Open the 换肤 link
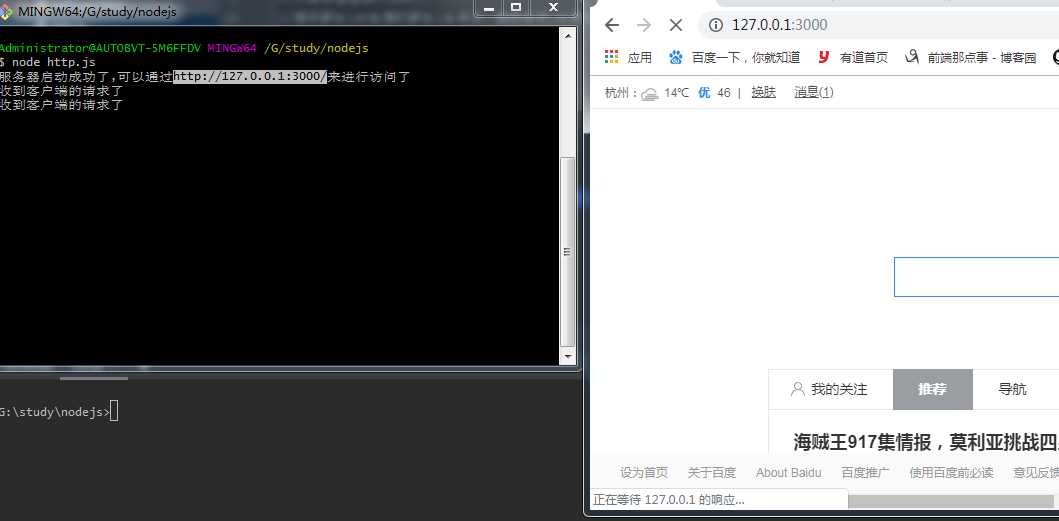This screenshot has height=521, width=1059. (764, 93)
